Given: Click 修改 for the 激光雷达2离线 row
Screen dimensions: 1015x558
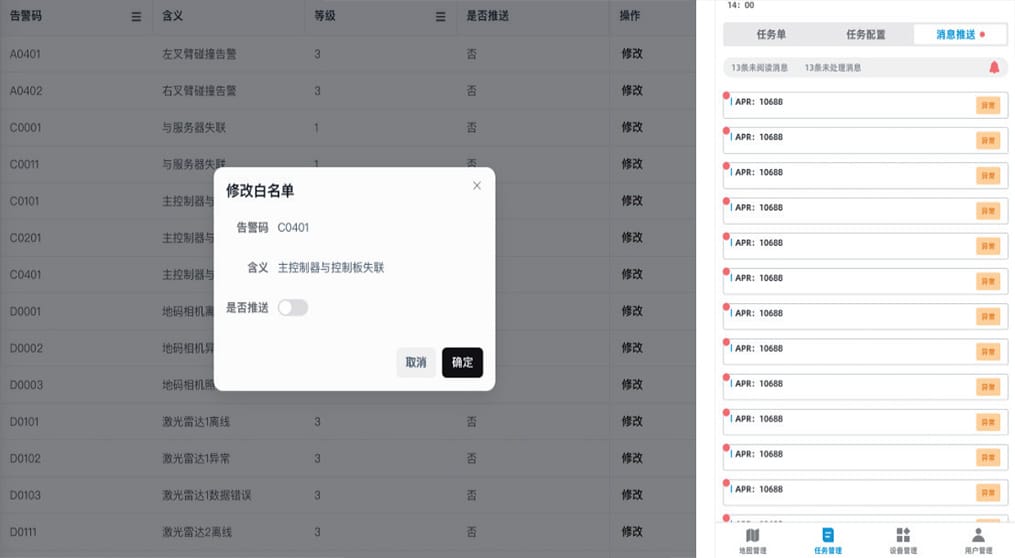Looking at the screenshot, I should (632, 533).
